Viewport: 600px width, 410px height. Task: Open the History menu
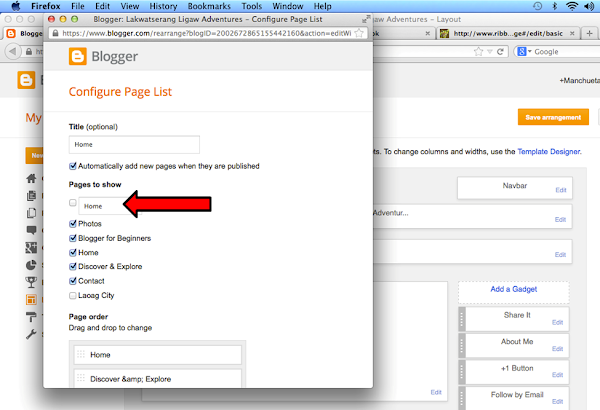pyautogui.click(x=163, y=6)
